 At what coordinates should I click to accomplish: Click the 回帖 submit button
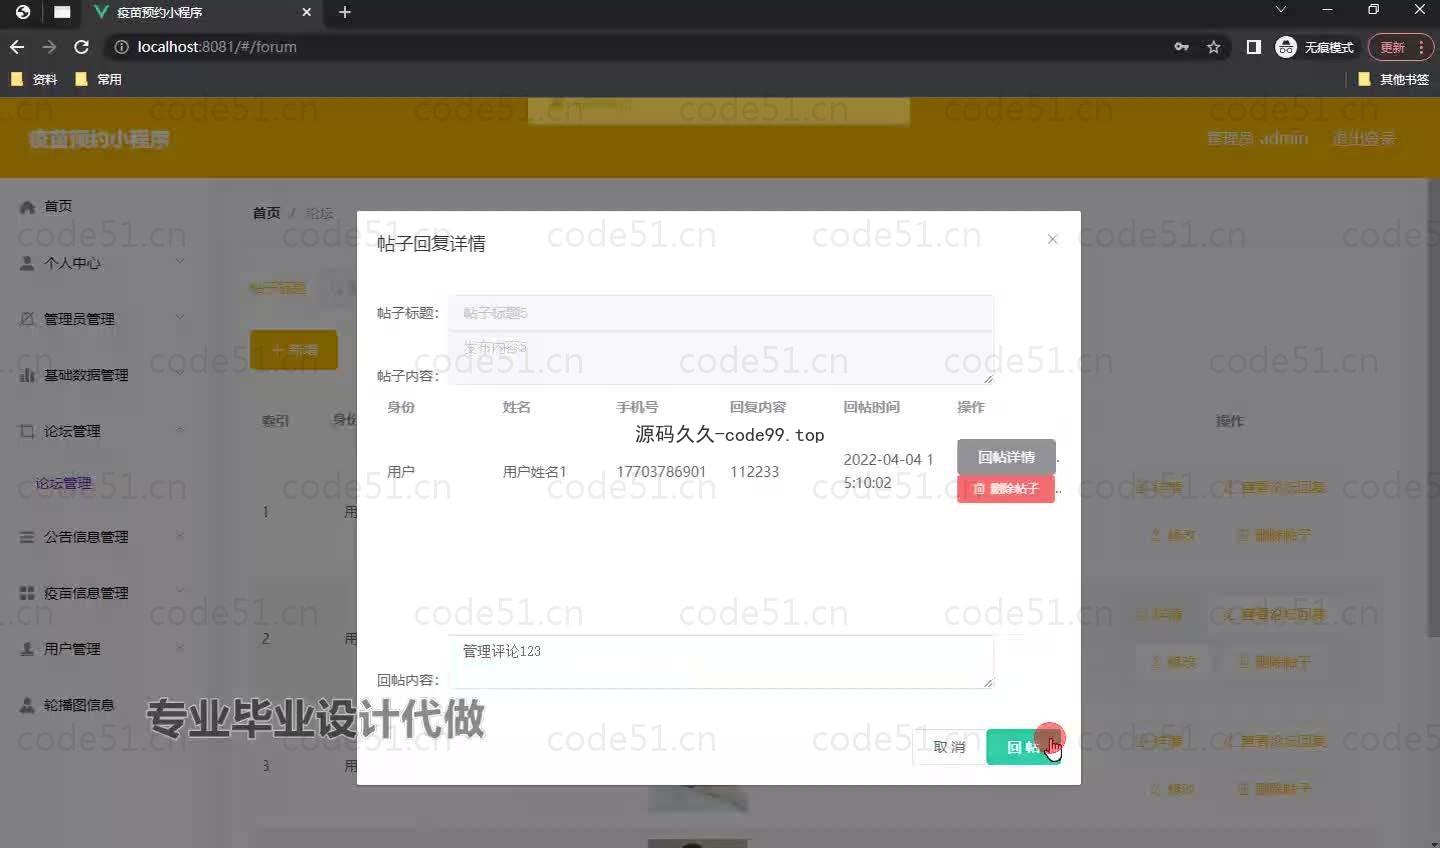pyautogui.click(x=1023, y=747)
